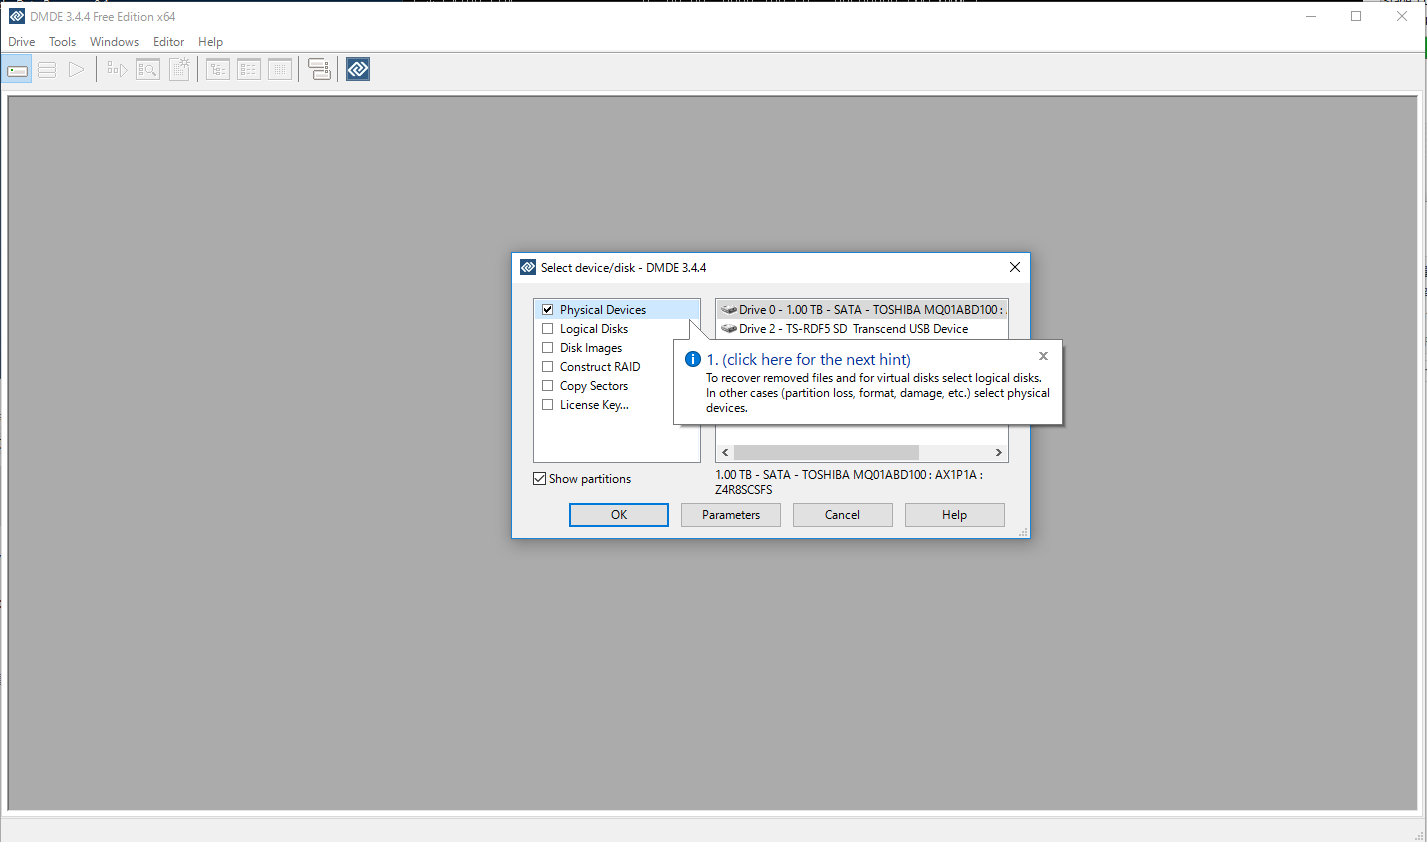The height and width of the screenshot is (842, 1427).
Task: Click the right arrow of device list scrollbar
Action: (998, 453)
